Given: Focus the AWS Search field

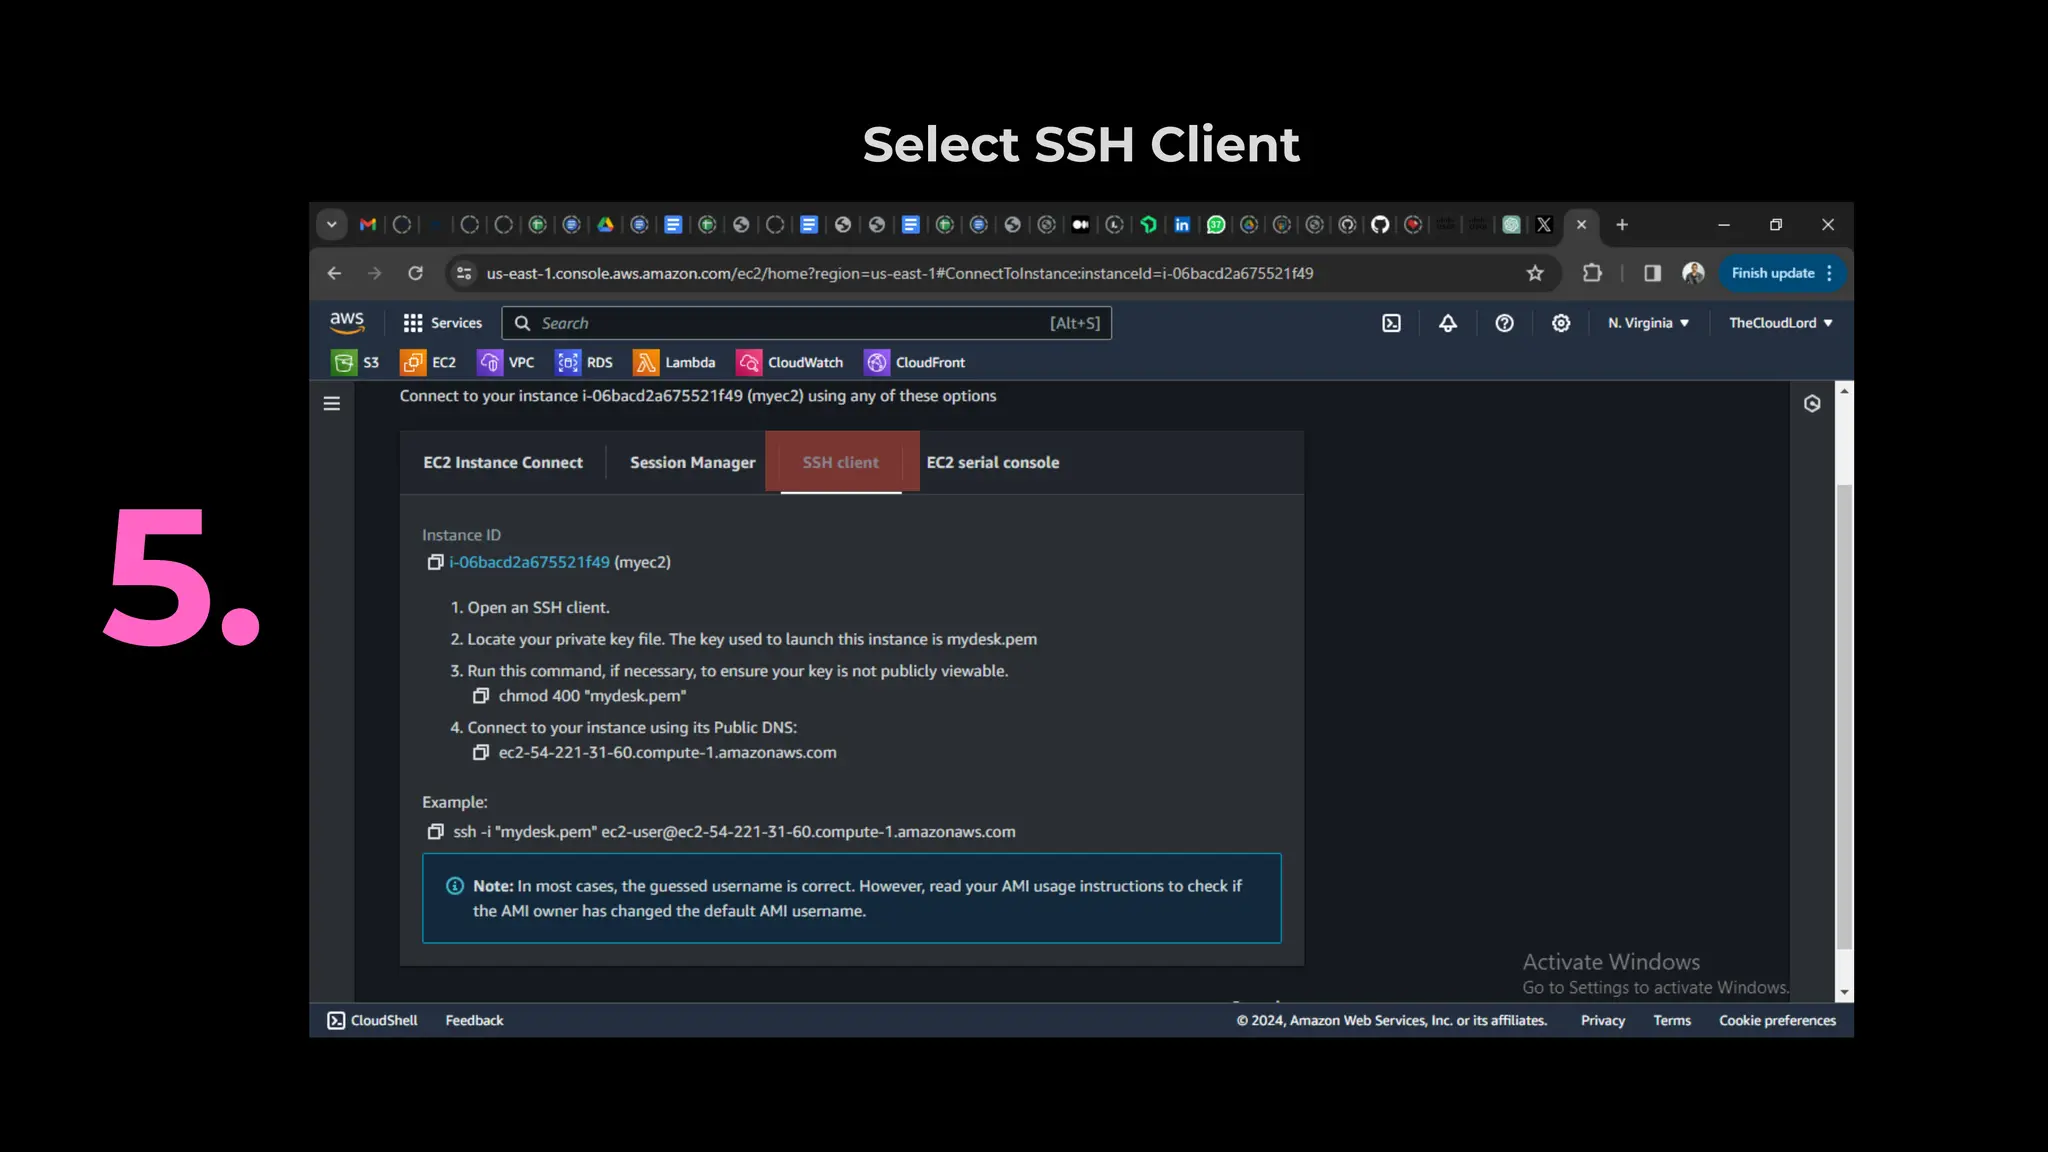Looking at the screenshot, I should tap(806, 323).
